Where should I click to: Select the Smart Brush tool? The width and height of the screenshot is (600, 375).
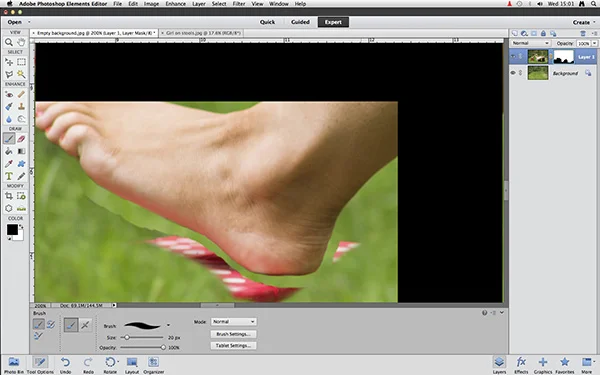point(9,106)
